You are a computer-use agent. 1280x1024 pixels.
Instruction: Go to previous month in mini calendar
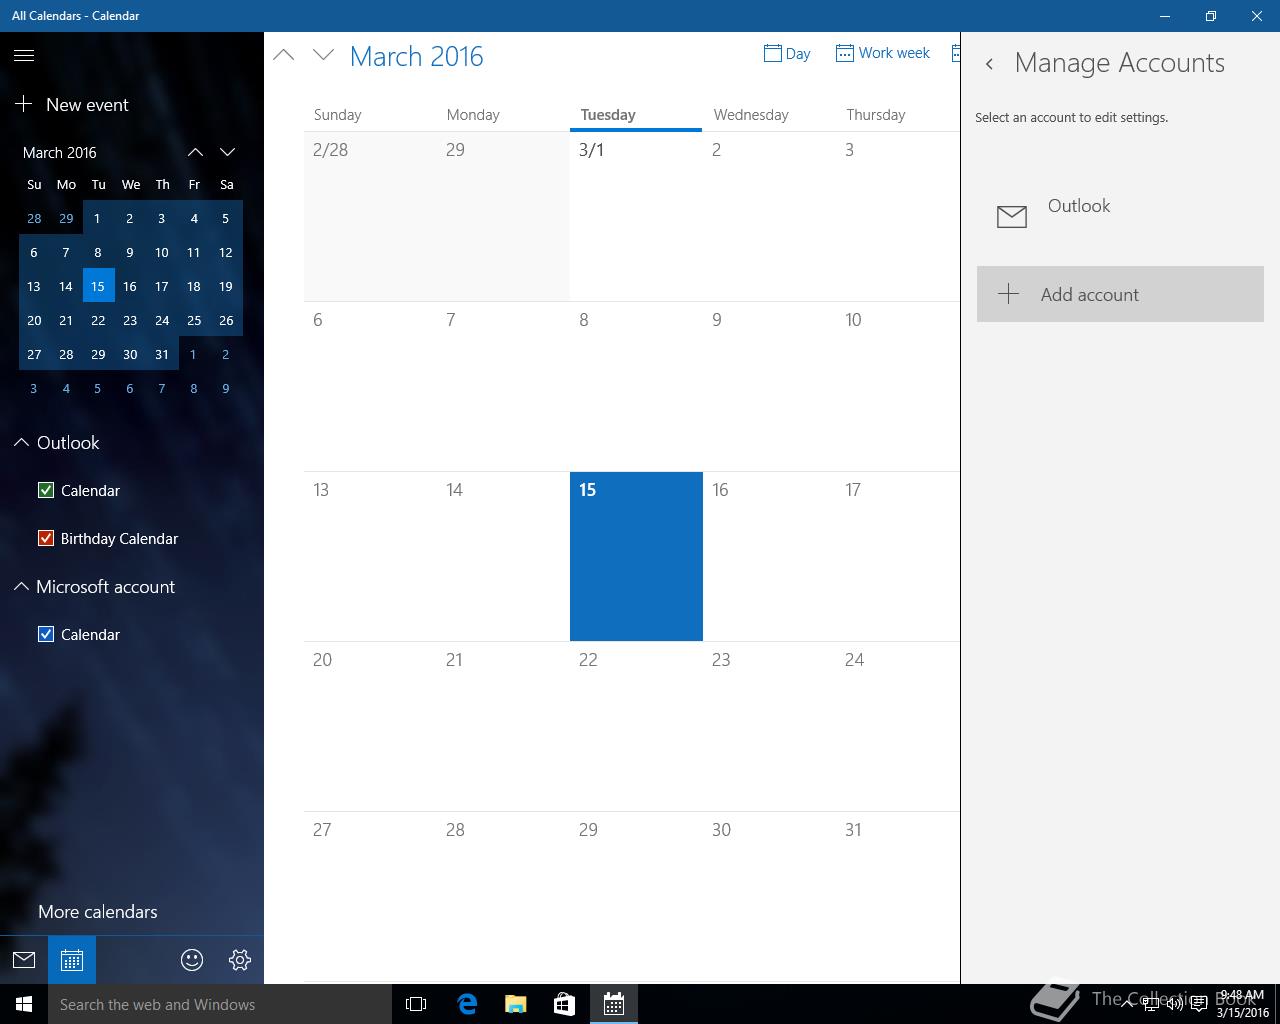pyautogui.click(x=195, y=152)
